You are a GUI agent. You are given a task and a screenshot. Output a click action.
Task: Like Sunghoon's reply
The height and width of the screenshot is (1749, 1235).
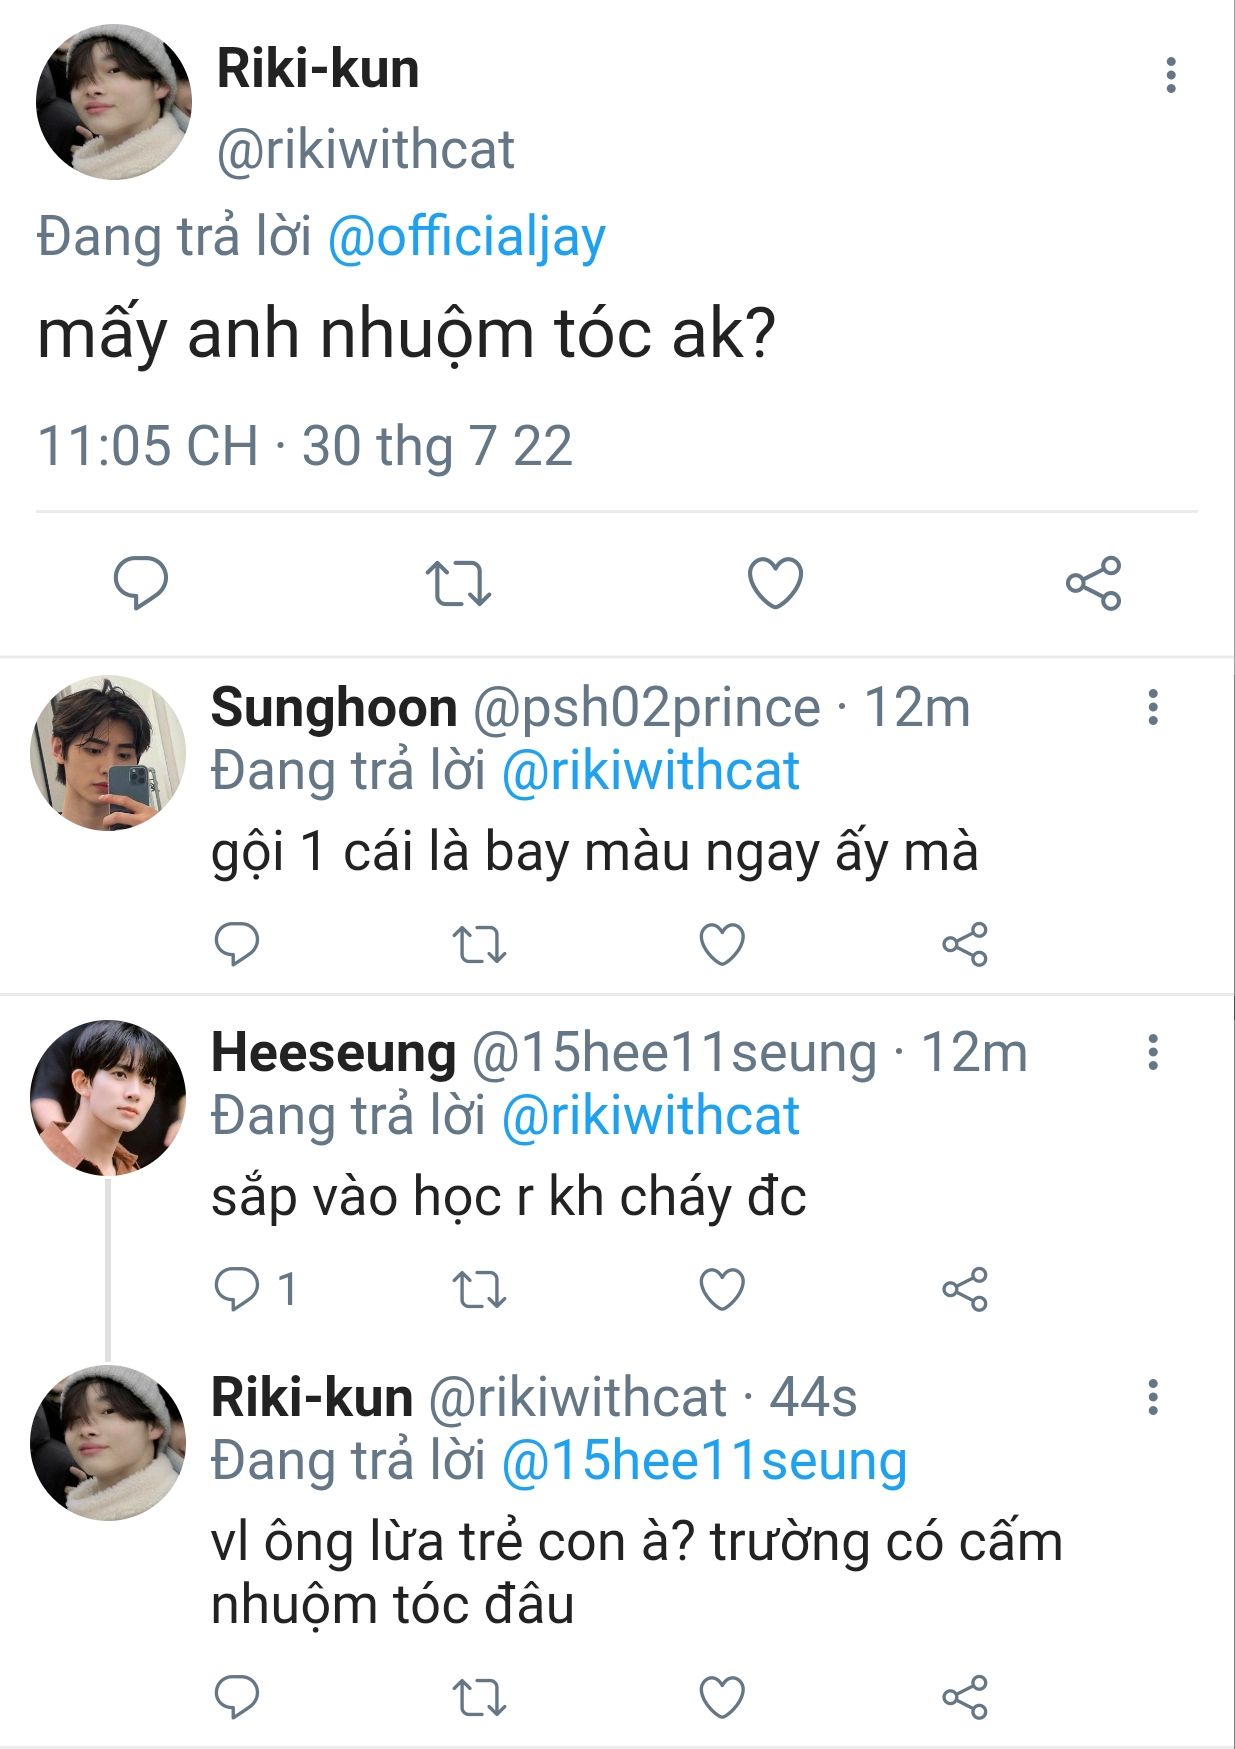click(x=722, y=944)
